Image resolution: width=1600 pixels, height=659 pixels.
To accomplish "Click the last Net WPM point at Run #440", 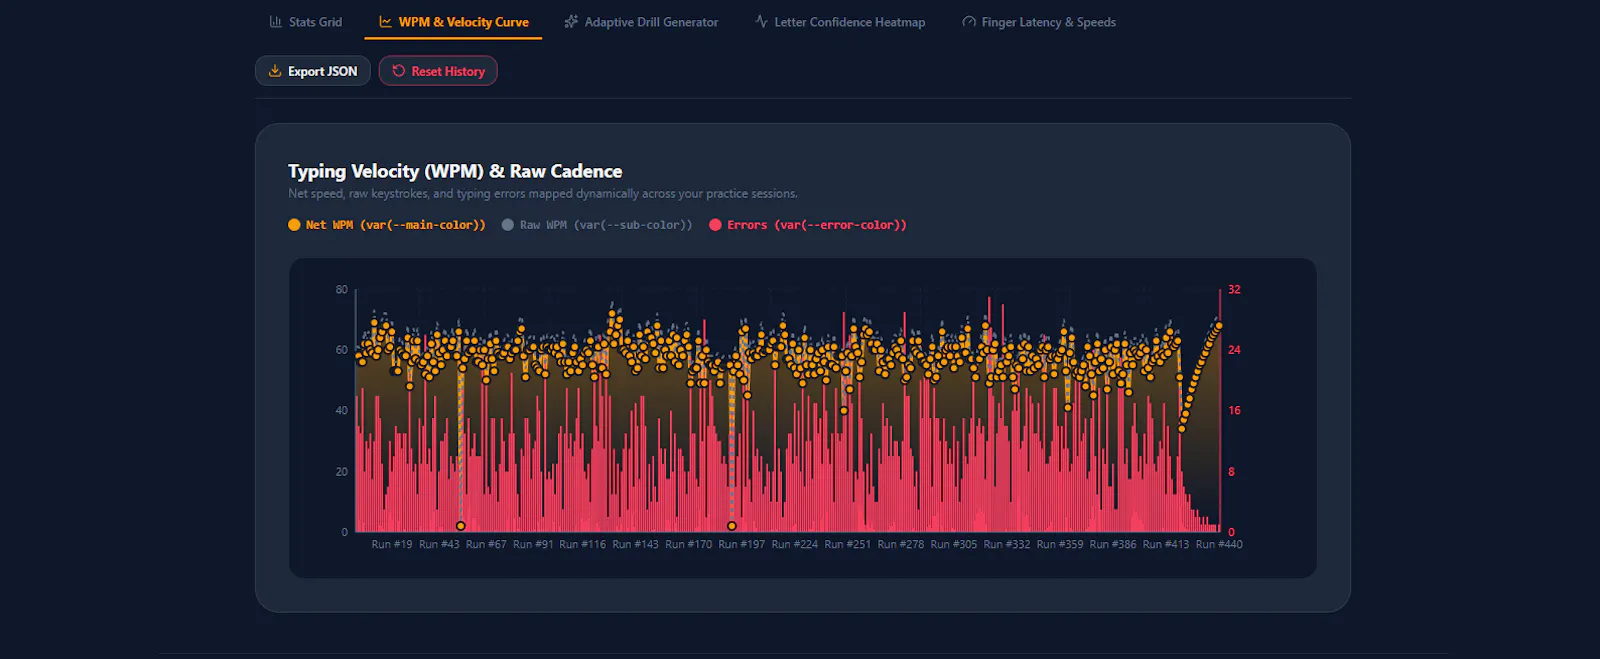I will tap(1219, 326).
